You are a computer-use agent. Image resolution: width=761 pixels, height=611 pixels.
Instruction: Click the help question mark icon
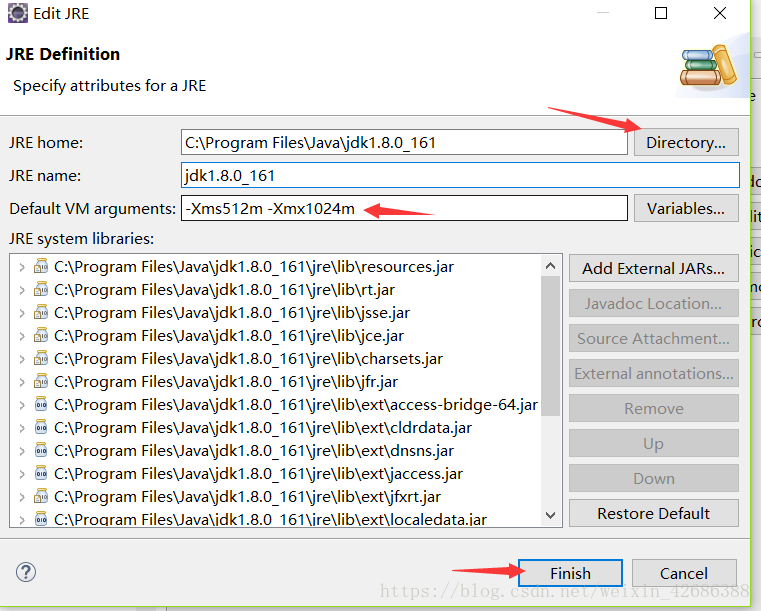coord(26,572)
